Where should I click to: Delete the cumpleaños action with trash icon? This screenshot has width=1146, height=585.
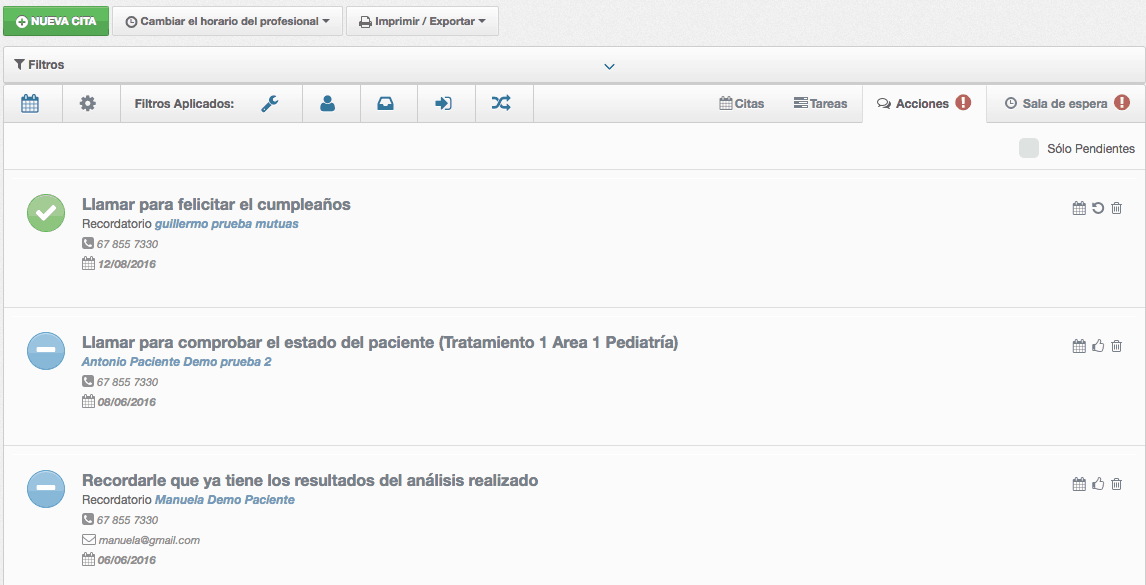coord(1116,208)
